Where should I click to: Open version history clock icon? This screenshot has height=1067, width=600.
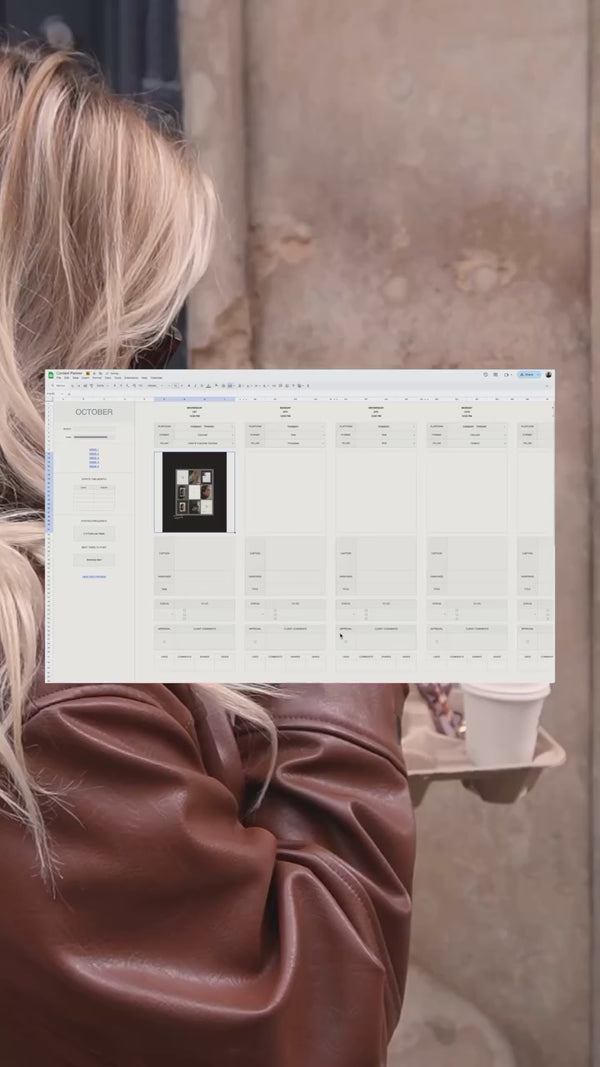point(485,375)
